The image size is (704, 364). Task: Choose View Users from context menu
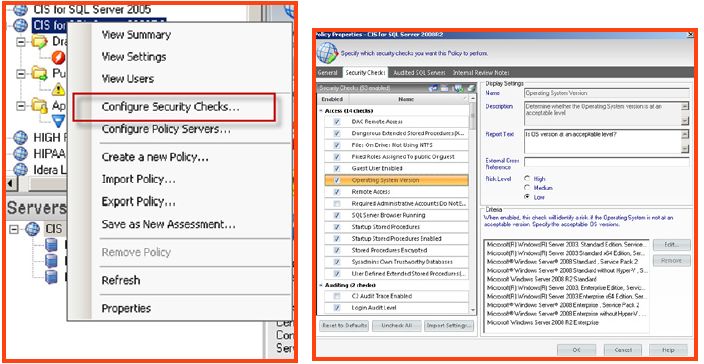[x=128, y=79]
